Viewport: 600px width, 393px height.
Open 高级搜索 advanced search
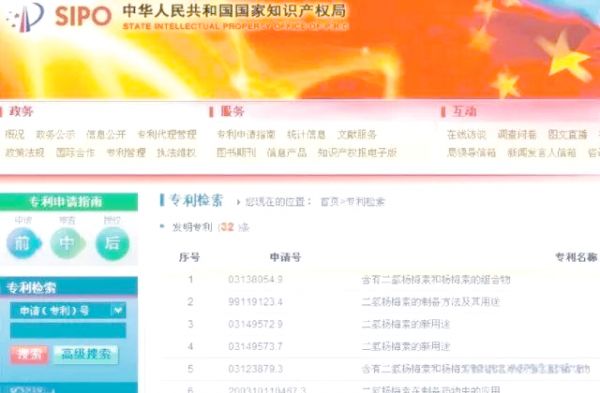[86, 354]
